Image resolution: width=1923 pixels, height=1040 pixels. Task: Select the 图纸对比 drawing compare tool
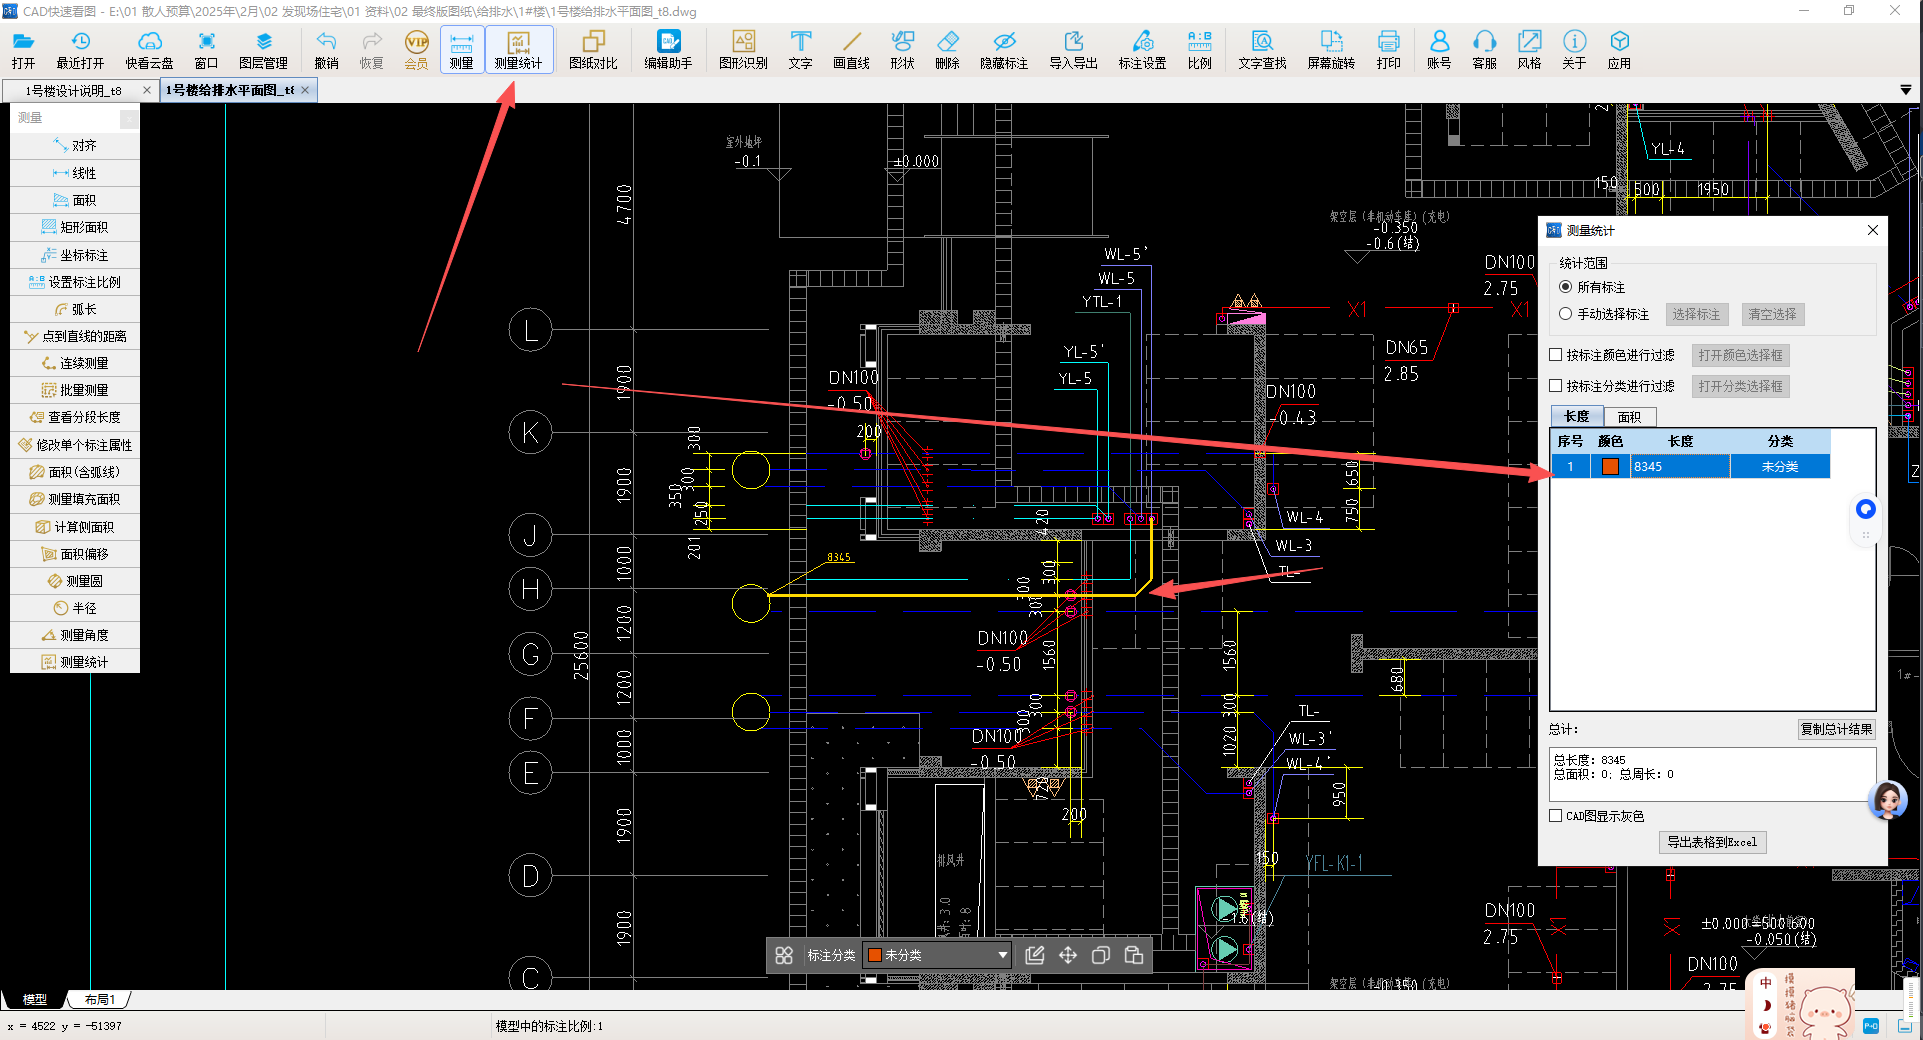(x=593, y=49)
